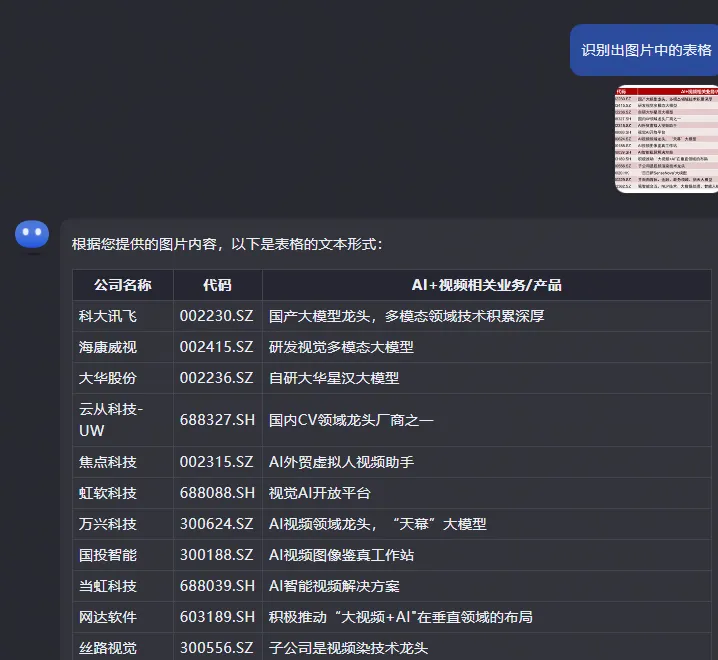This screenshot has height=660, width=718.
Task: Click the code 688039.SH
Action: coord(217,586)
